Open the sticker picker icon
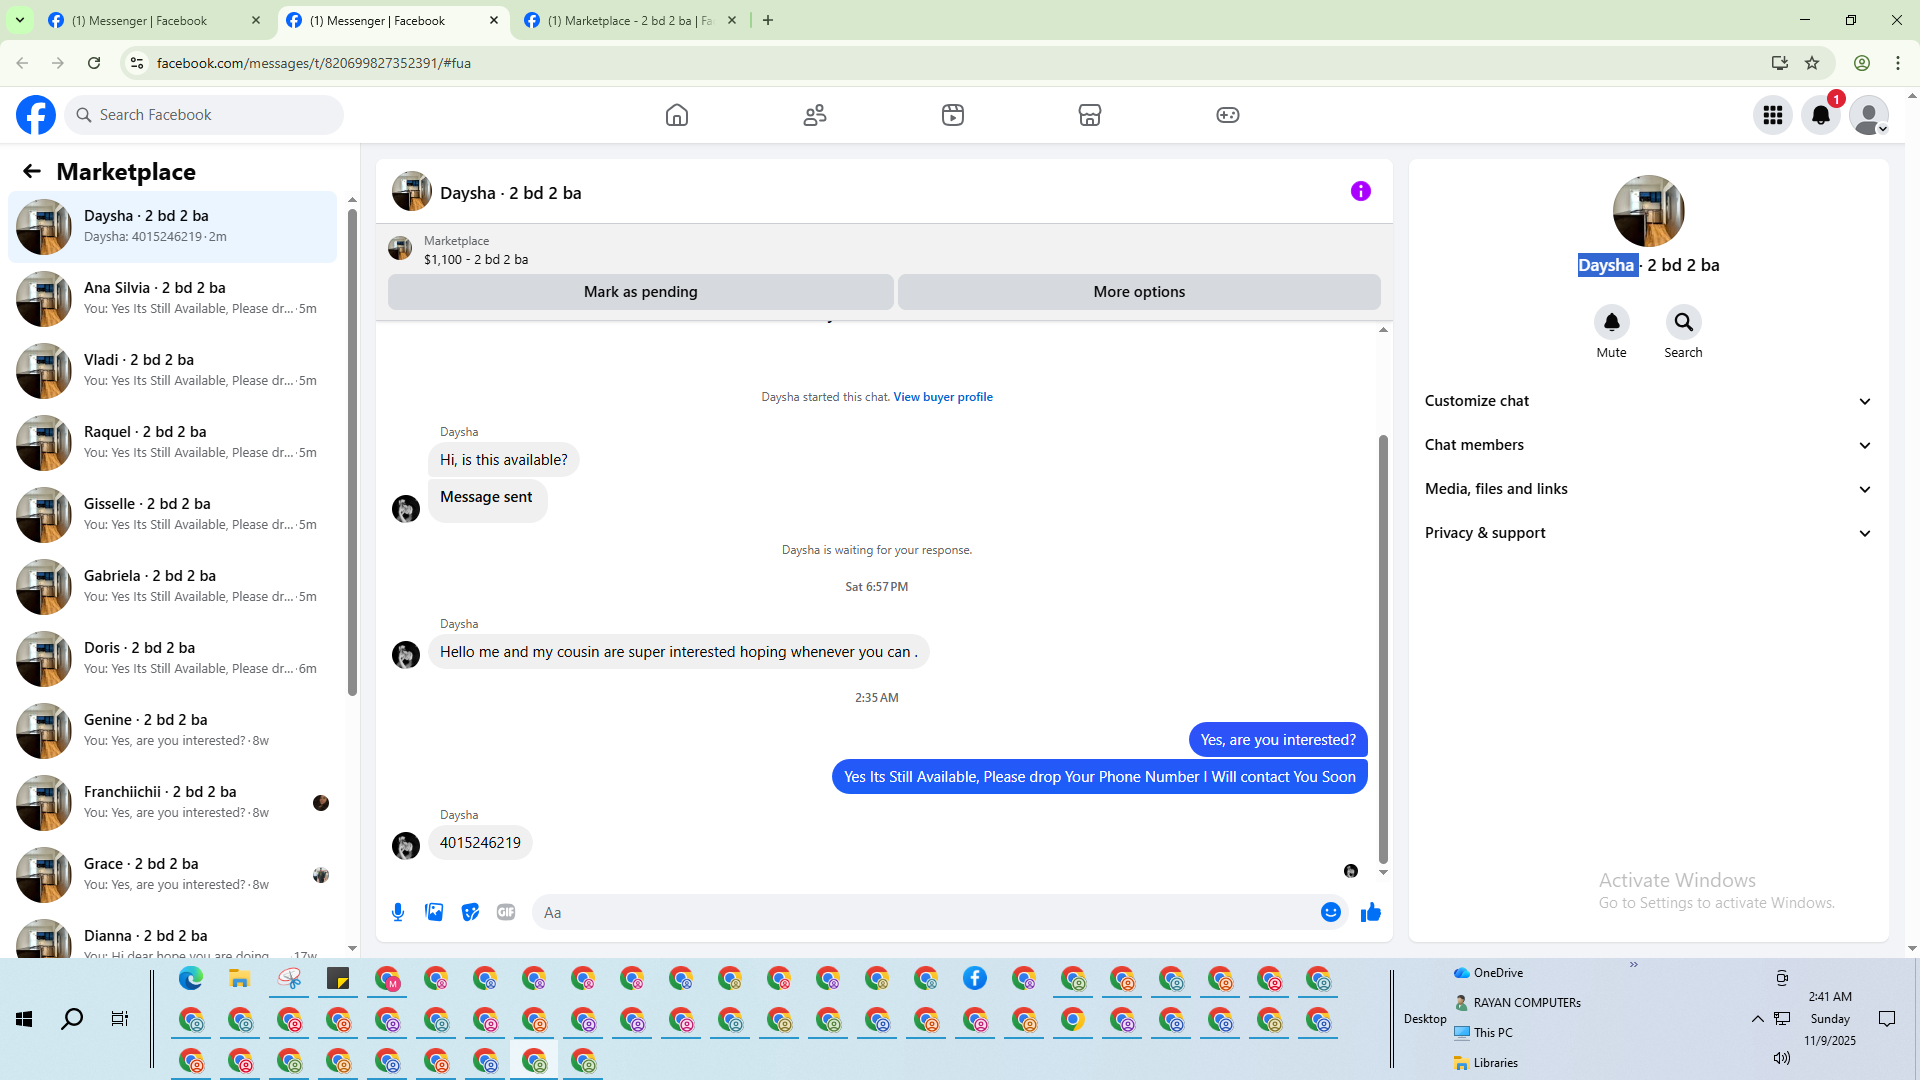Screen dimensions: 1920x1080 pyautogui.click(x=470, y=912)
